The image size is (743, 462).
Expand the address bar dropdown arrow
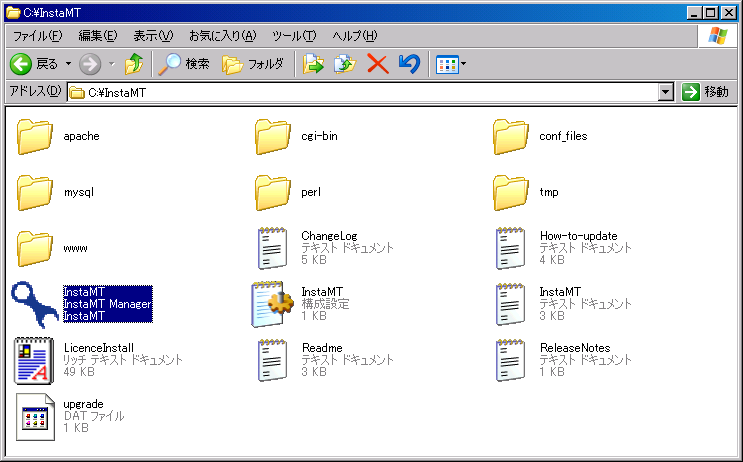(666, 92)
